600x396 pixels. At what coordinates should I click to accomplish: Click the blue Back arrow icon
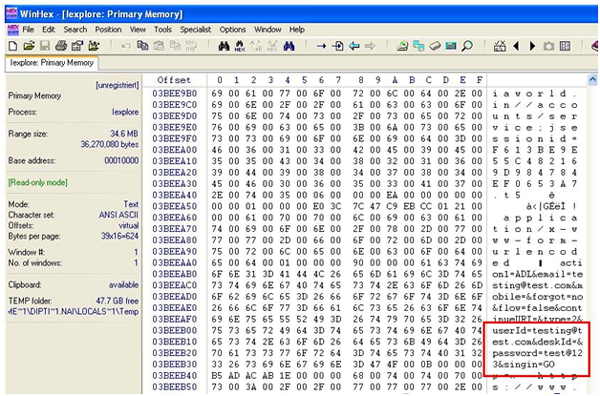coord(354,46)
